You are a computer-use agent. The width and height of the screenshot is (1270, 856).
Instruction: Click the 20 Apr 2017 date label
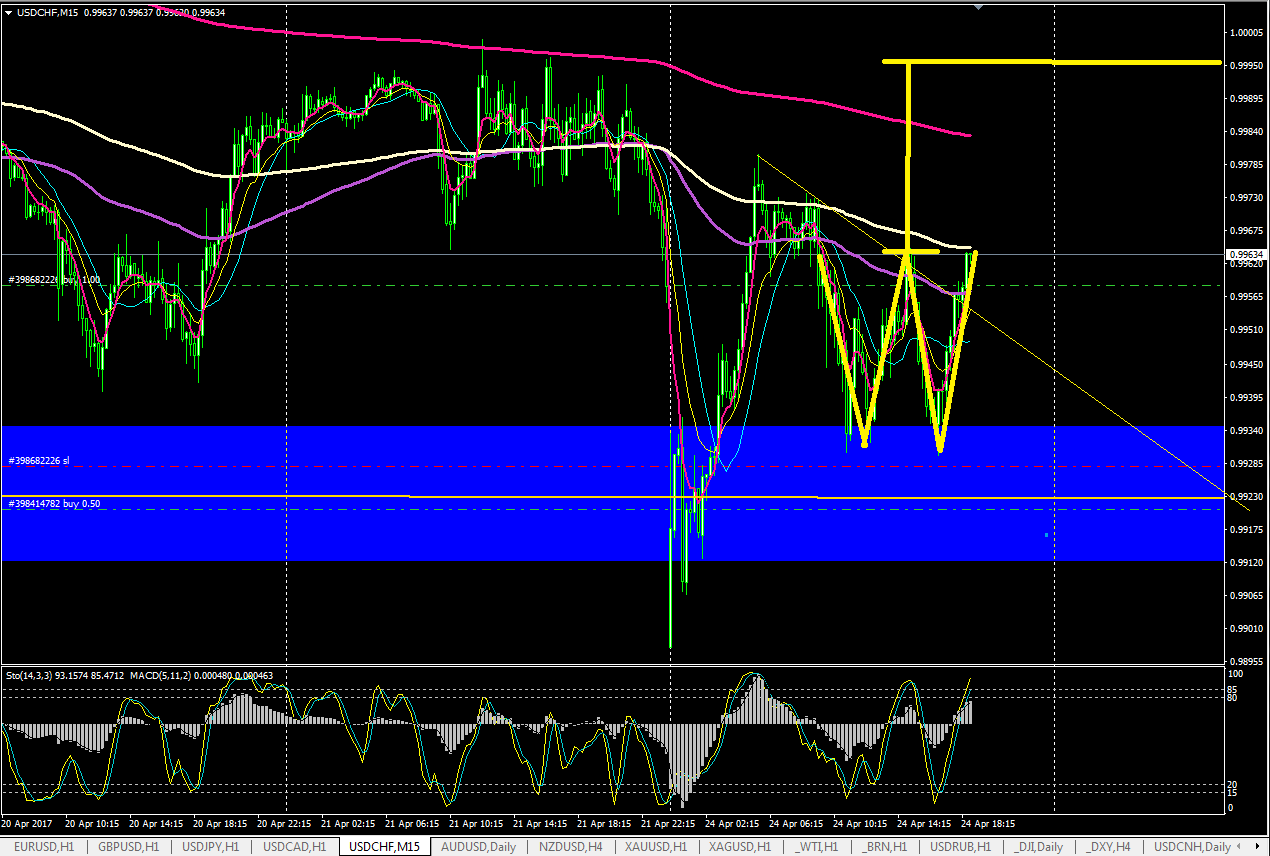(27, 825)
